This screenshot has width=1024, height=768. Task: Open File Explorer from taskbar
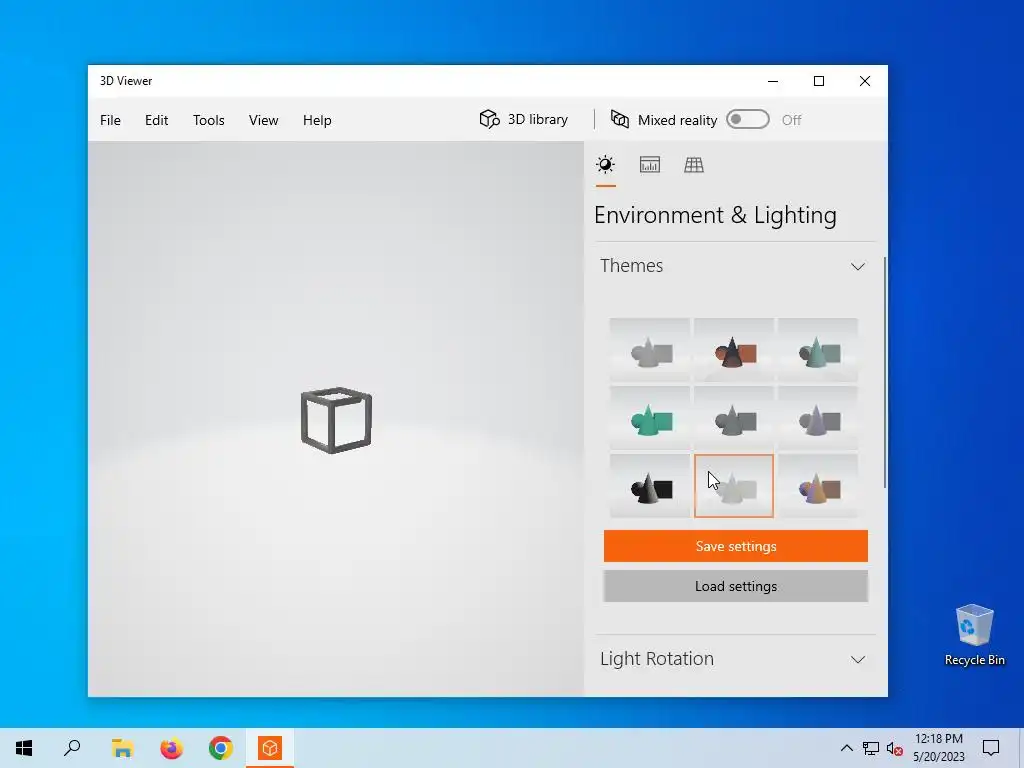pos(122,748)
